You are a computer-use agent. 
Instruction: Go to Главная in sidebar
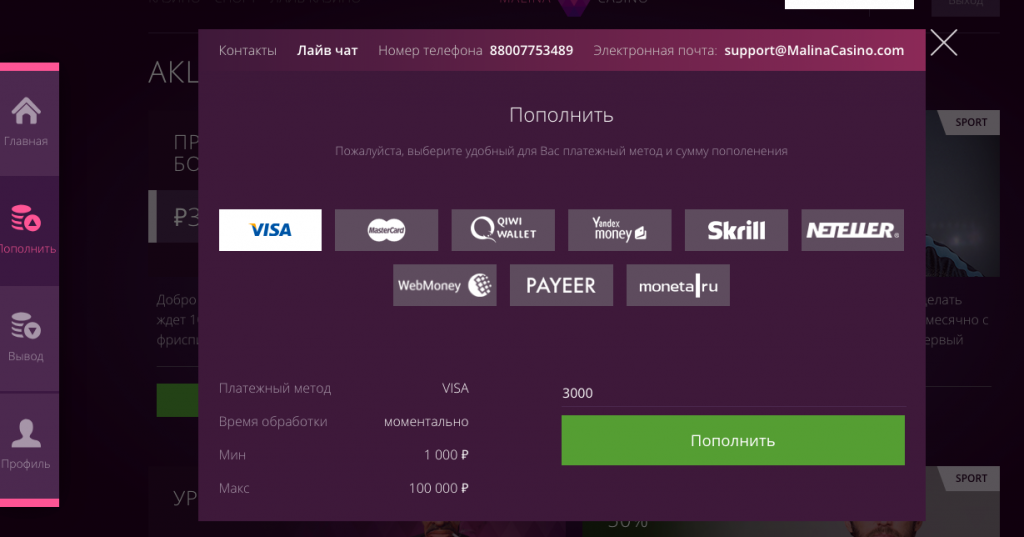[x=26, y=122]
